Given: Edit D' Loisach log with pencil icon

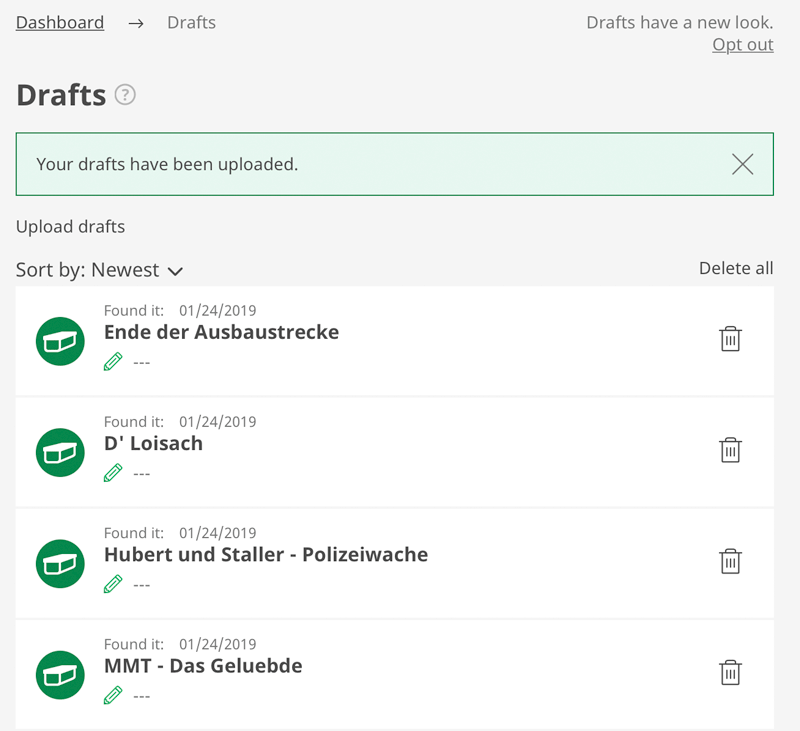Looking at the screenshot, I should pyautogui.click(x=113, y=472).
